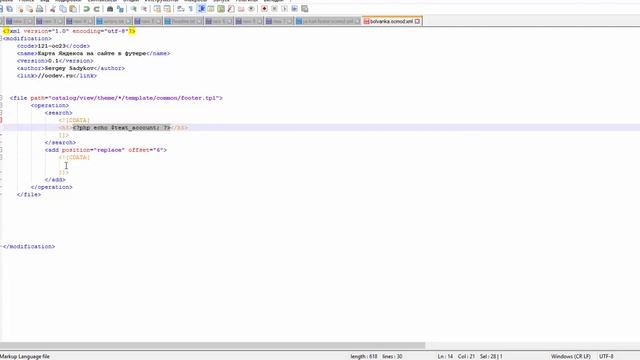This screenshot has width=640, height=360.
Task: Click the Paste clipboard toolbar icon
Action: coord(73,9)
